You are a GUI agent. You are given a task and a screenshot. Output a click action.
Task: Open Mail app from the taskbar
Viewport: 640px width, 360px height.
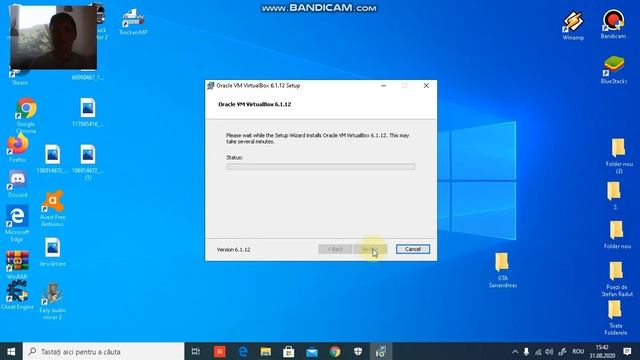(x=312, y=351)
